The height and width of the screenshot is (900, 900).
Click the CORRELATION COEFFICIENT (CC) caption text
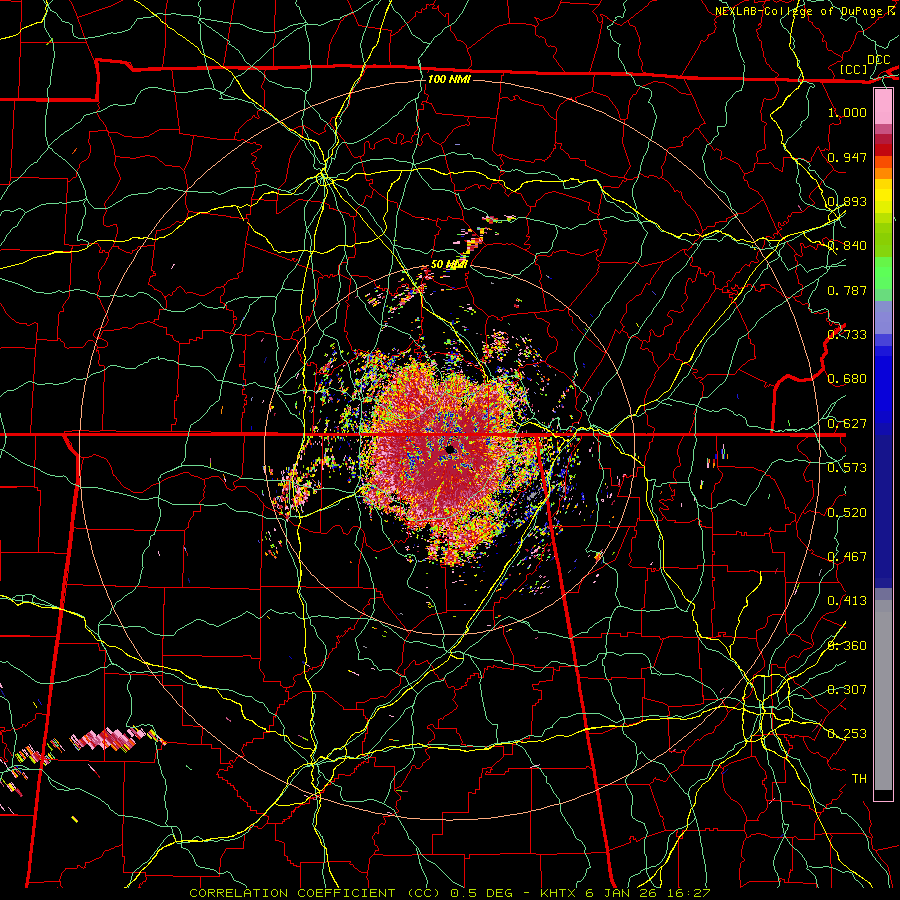point(315,893)
